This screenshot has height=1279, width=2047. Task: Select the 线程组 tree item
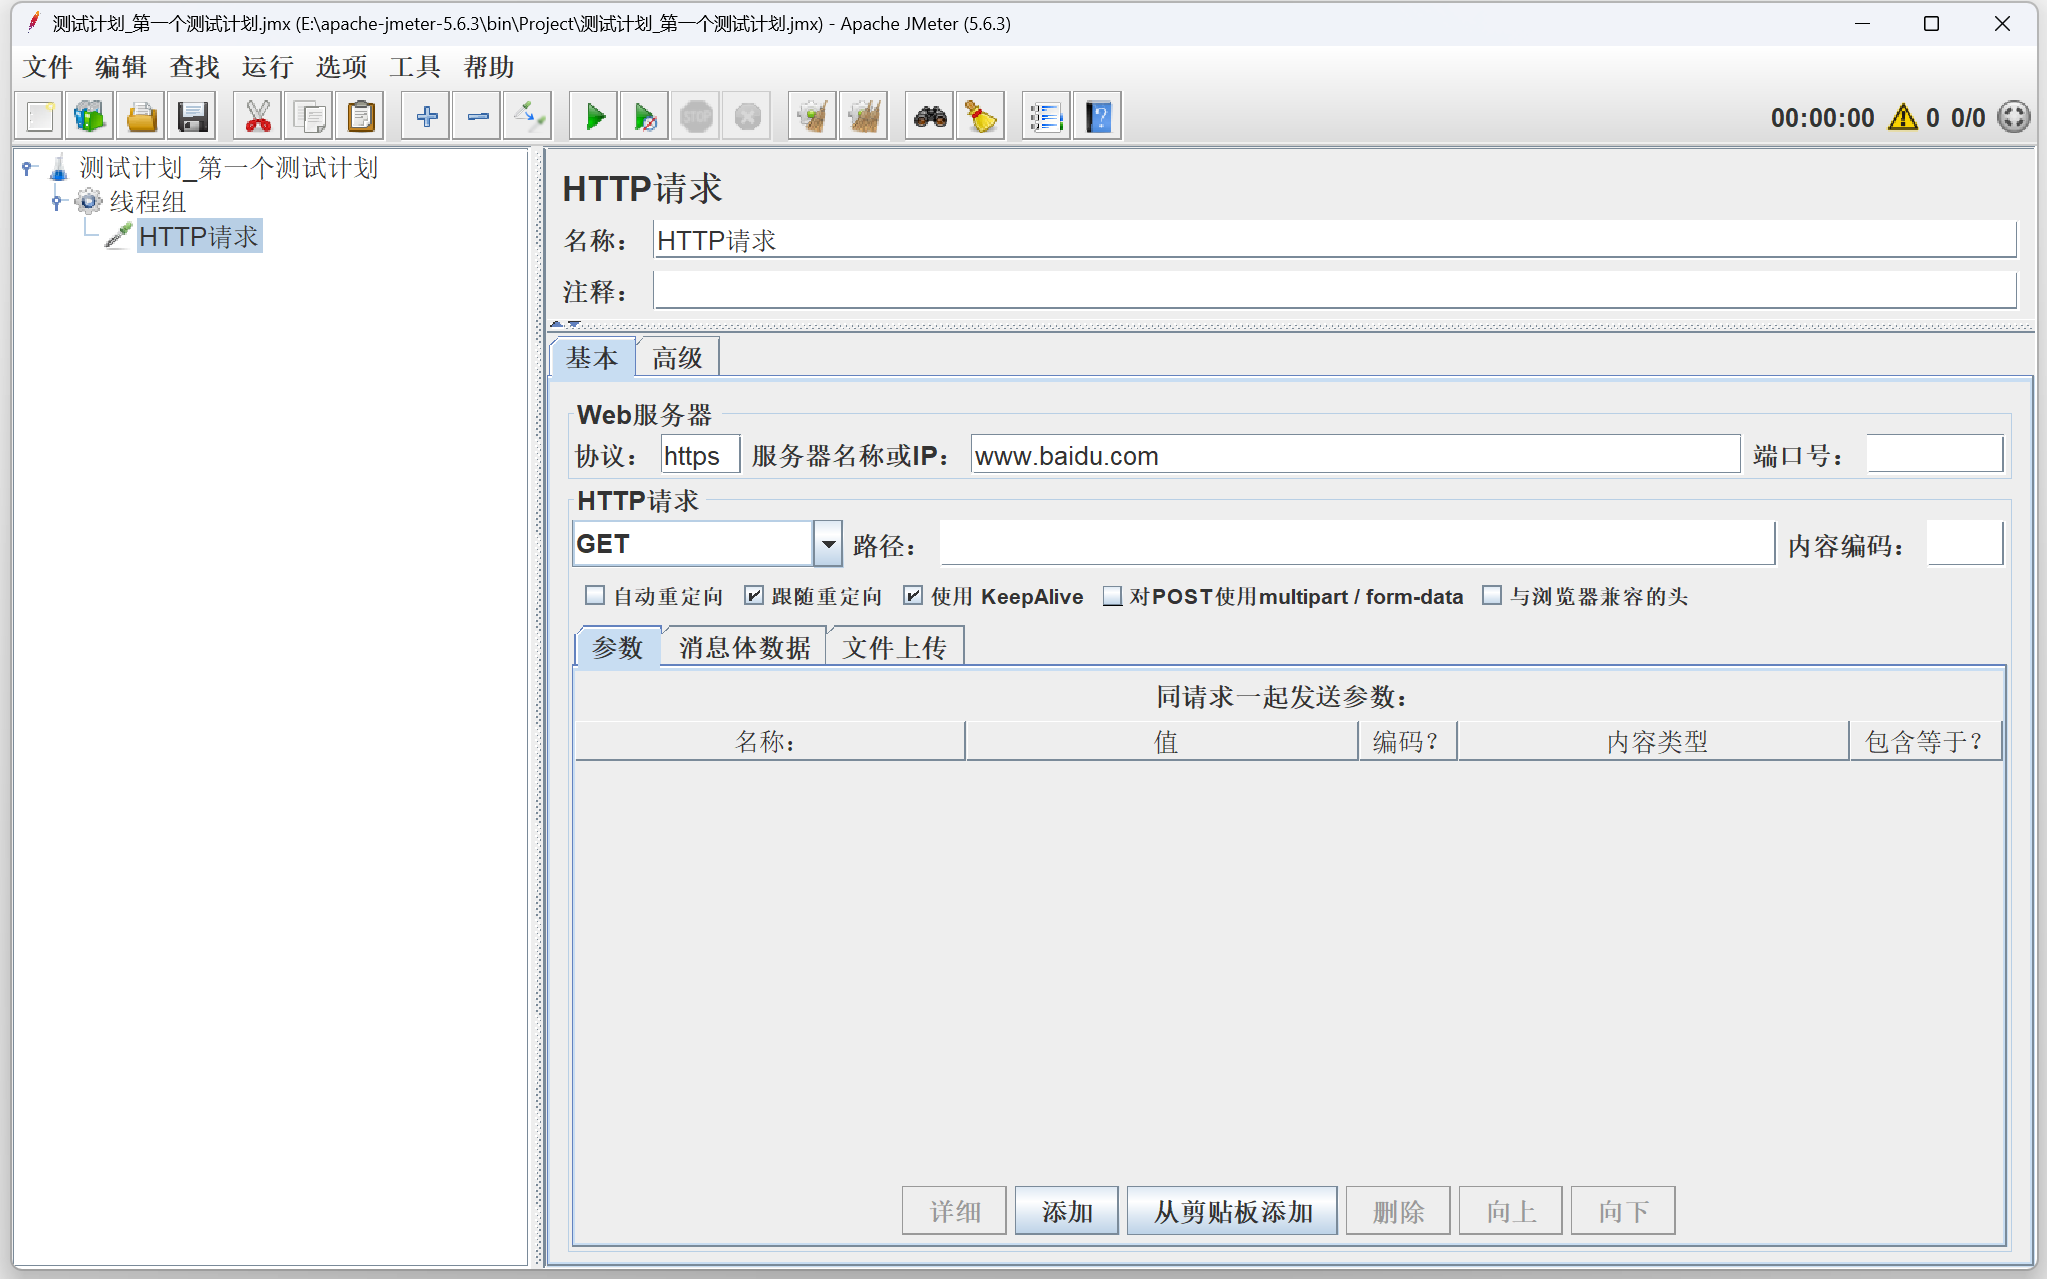tap(148, 202)
